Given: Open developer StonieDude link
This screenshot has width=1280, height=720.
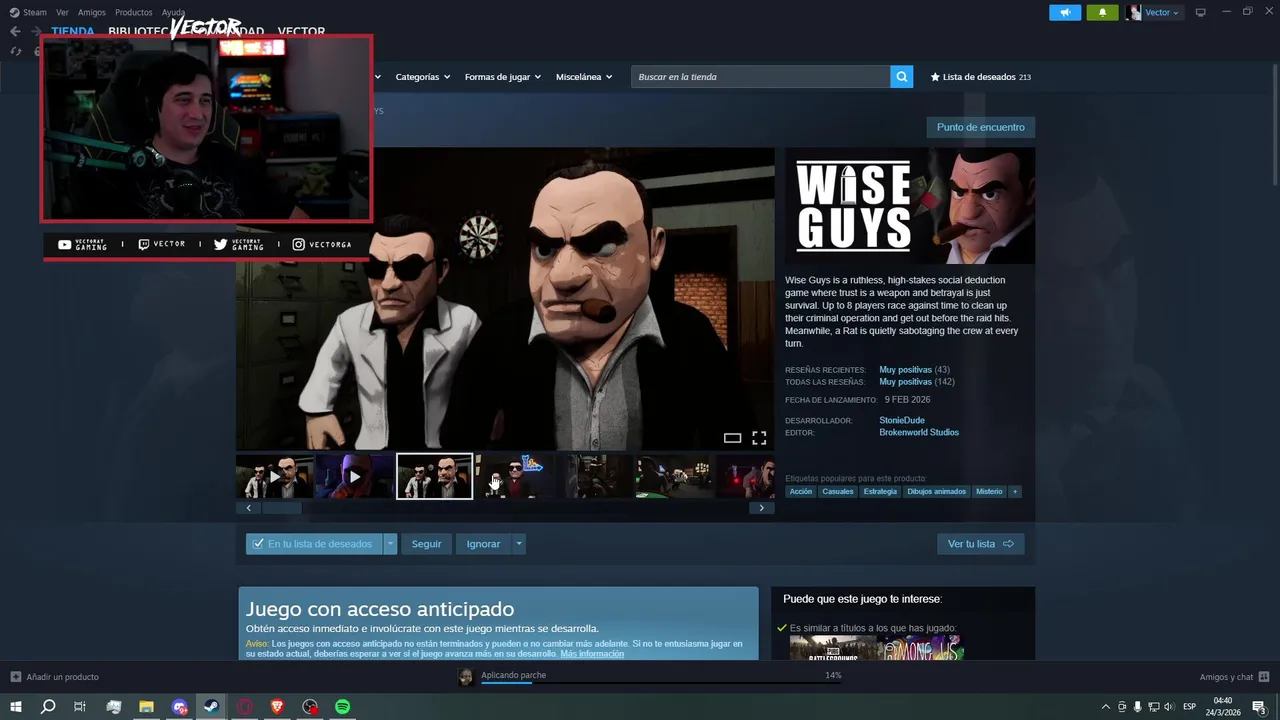Looking at the screenshot, I should (x=902, y=420).
